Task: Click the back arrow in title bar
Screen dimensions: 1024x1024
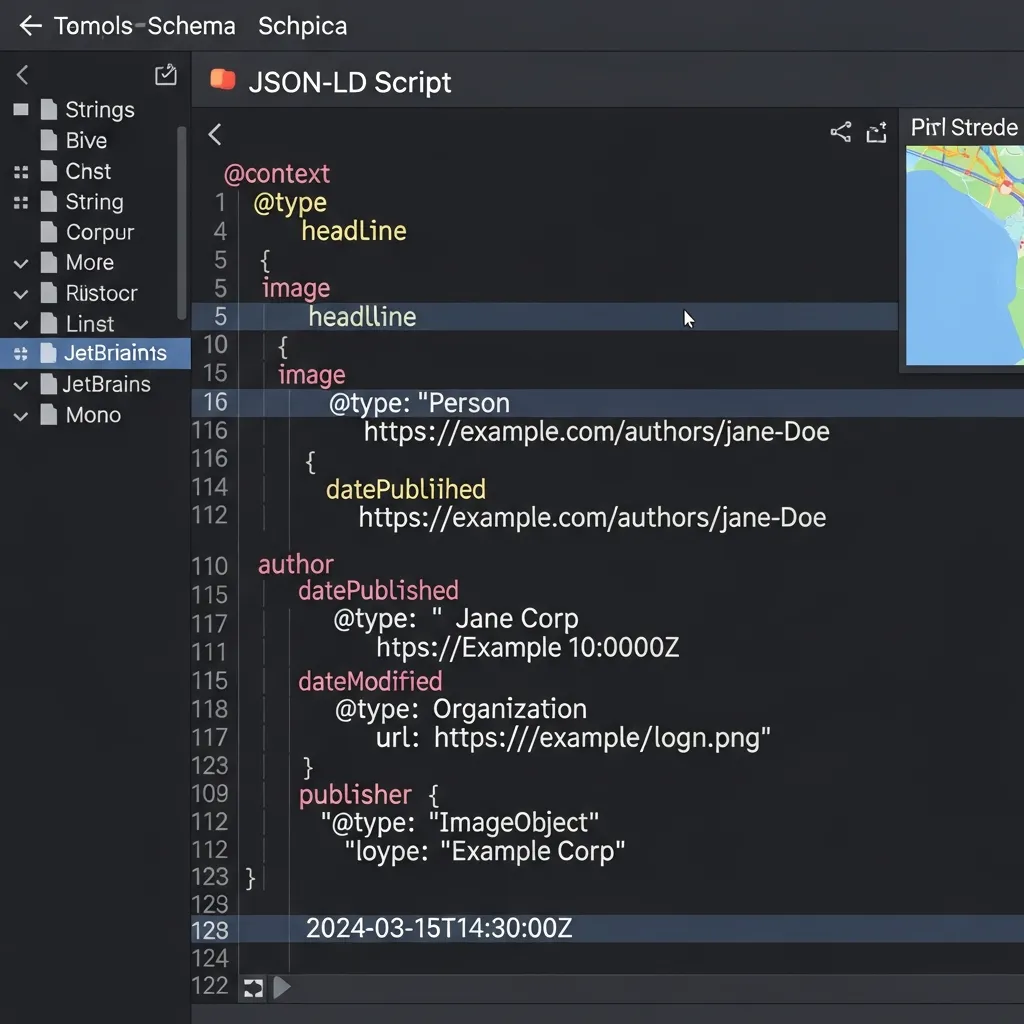Action: [30, 26]
